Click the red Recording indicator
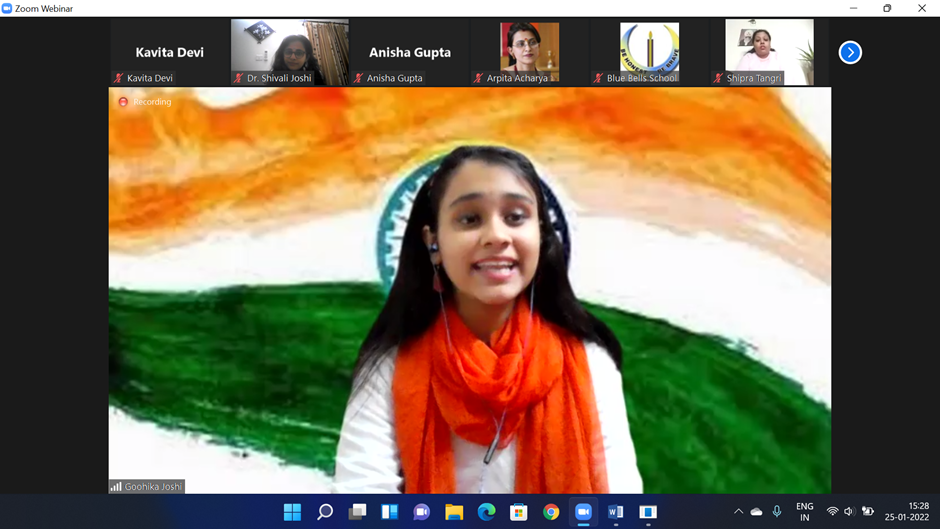940x529 pixels. pyautogui.click(x=123, y=102)
